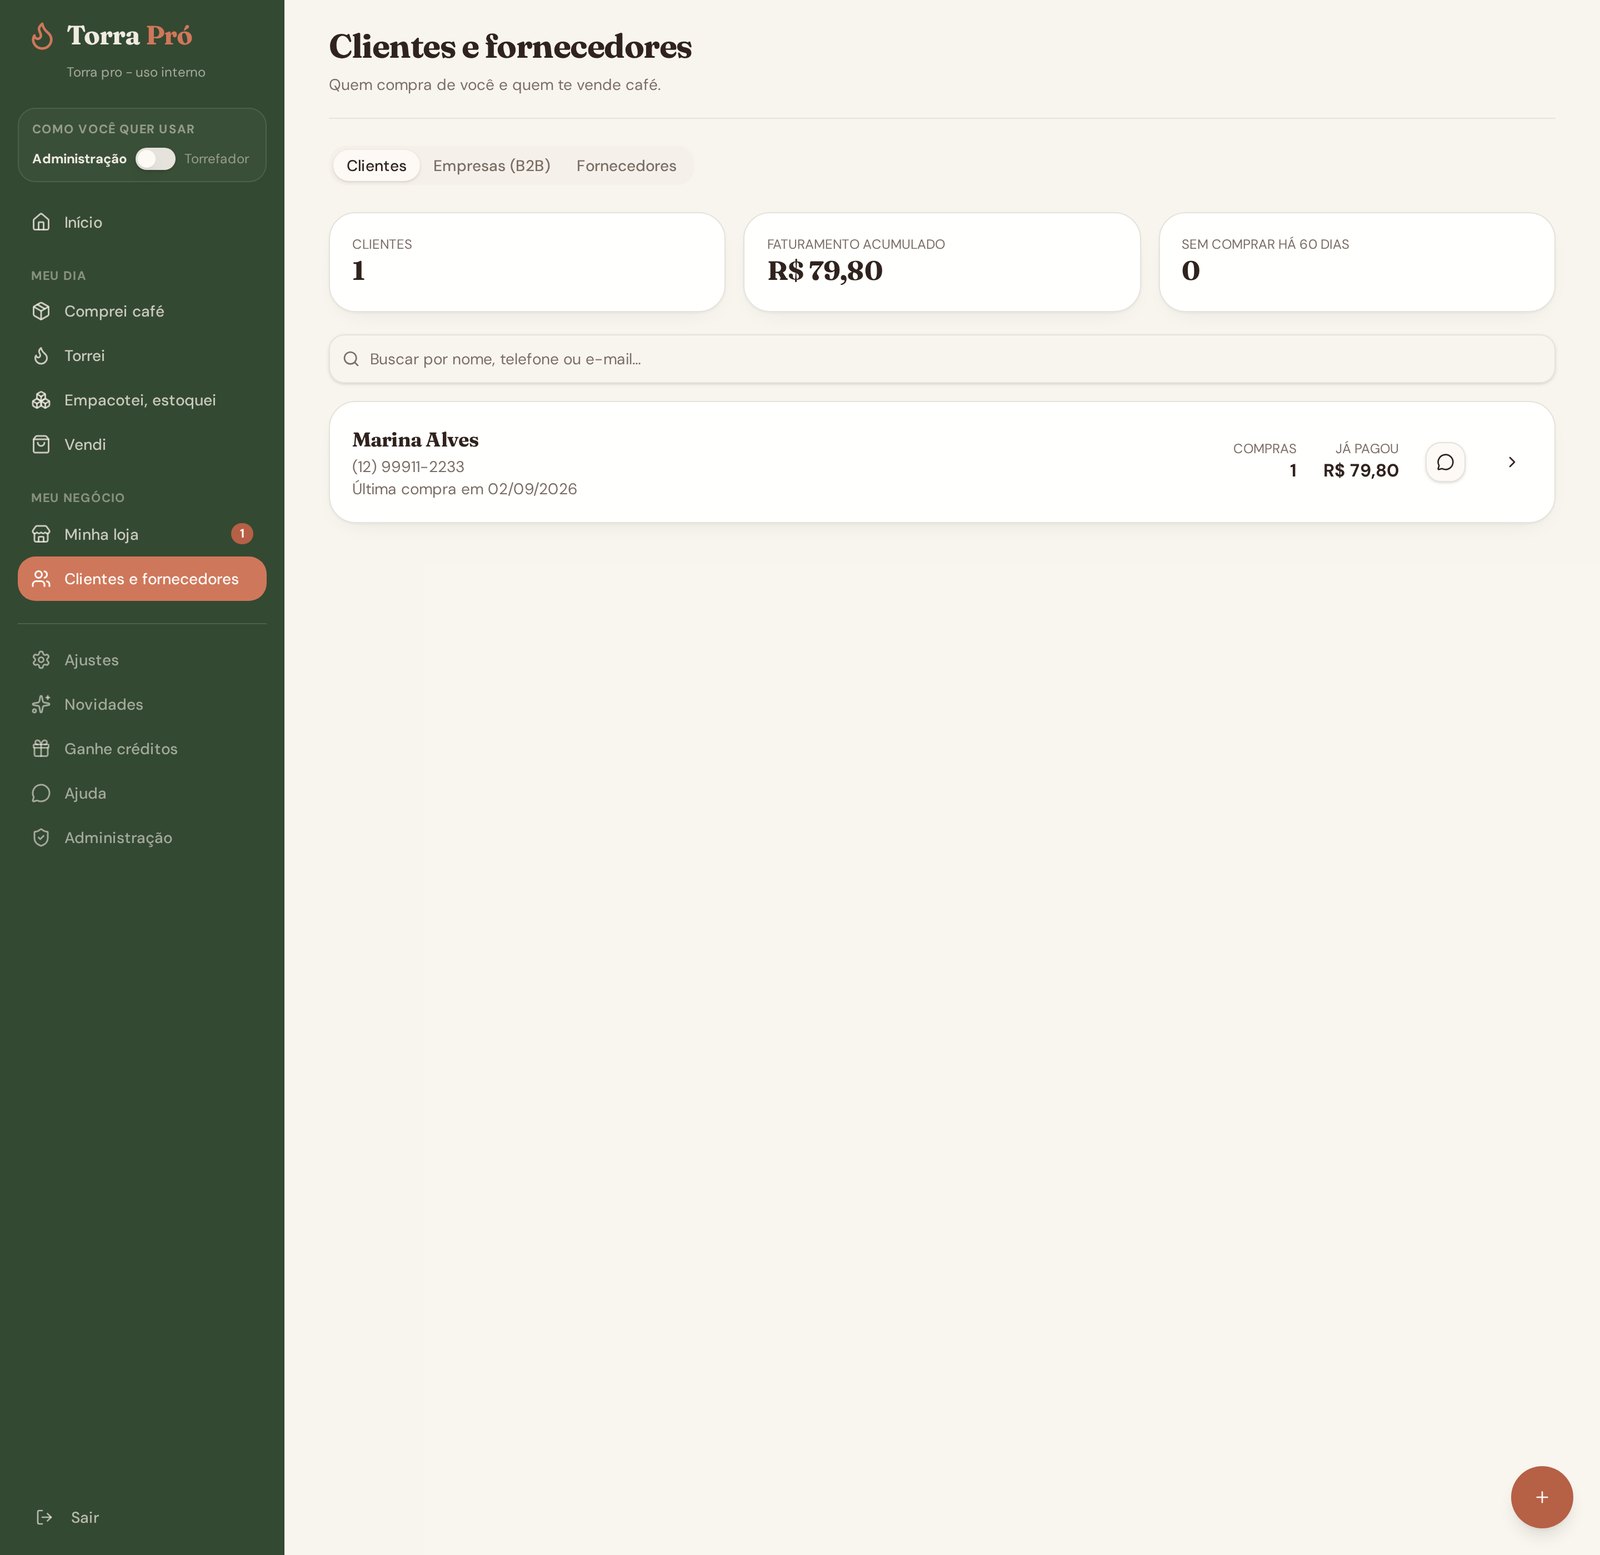Open Administração shield icon

click(x=41, y=837)
